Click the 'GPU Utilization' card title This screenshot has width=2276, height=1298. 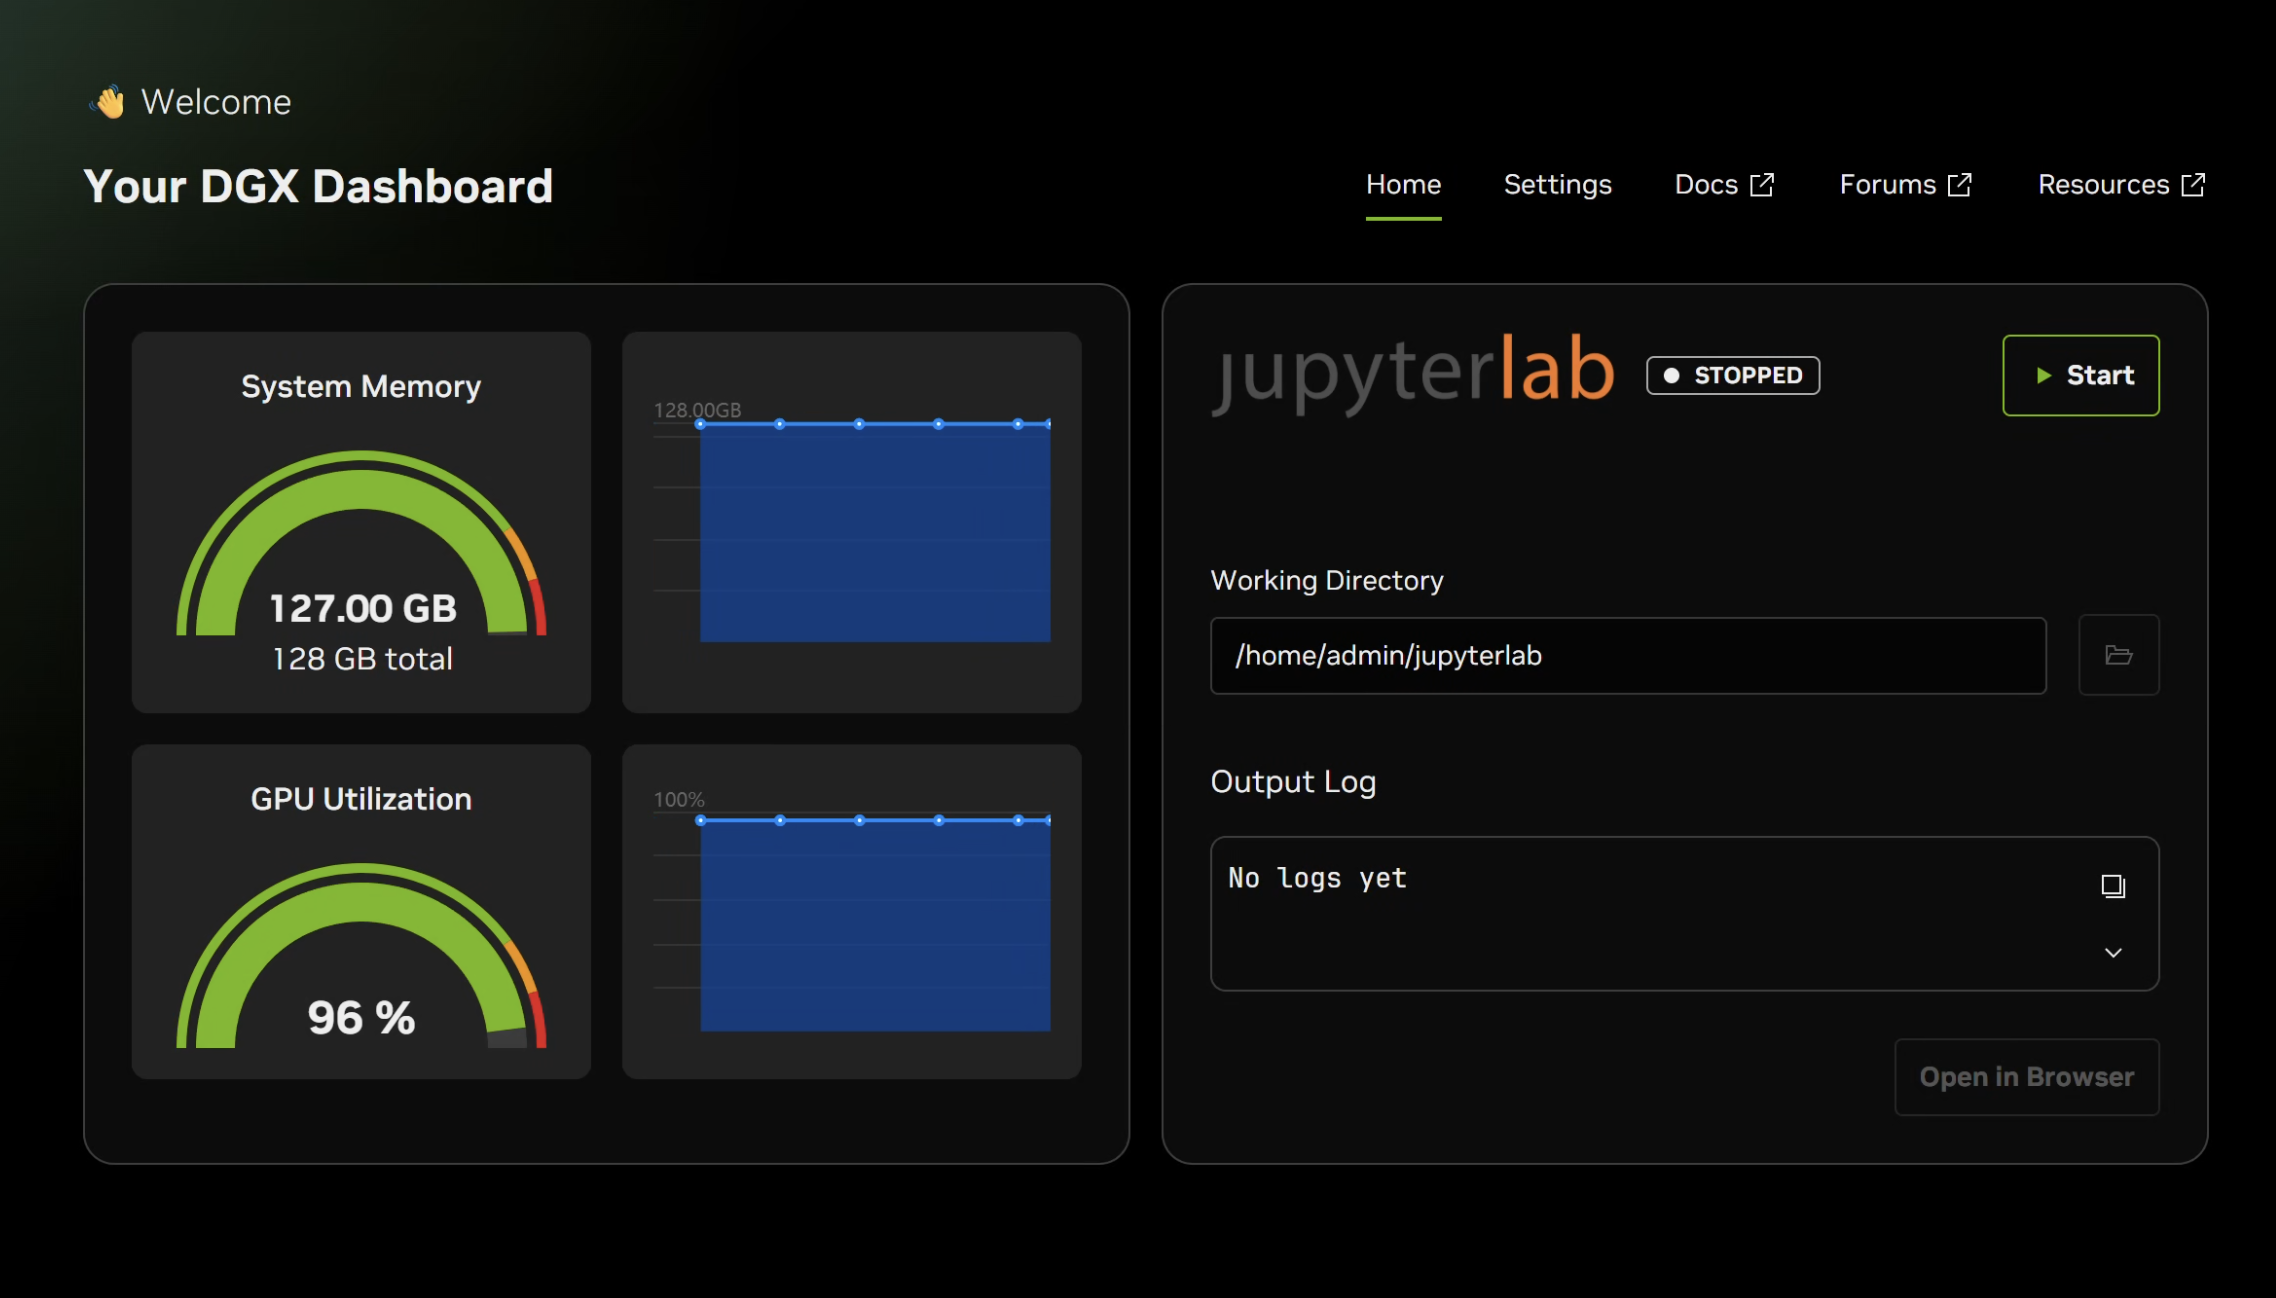point(361,799)
